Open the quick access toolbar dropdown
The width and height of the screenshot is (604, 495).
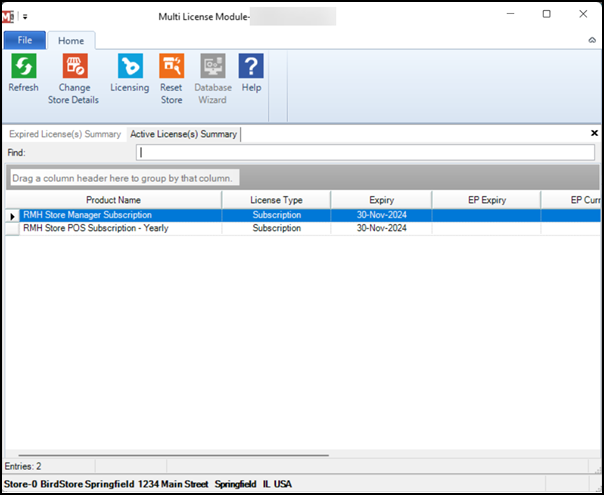(x=25, y=17)
